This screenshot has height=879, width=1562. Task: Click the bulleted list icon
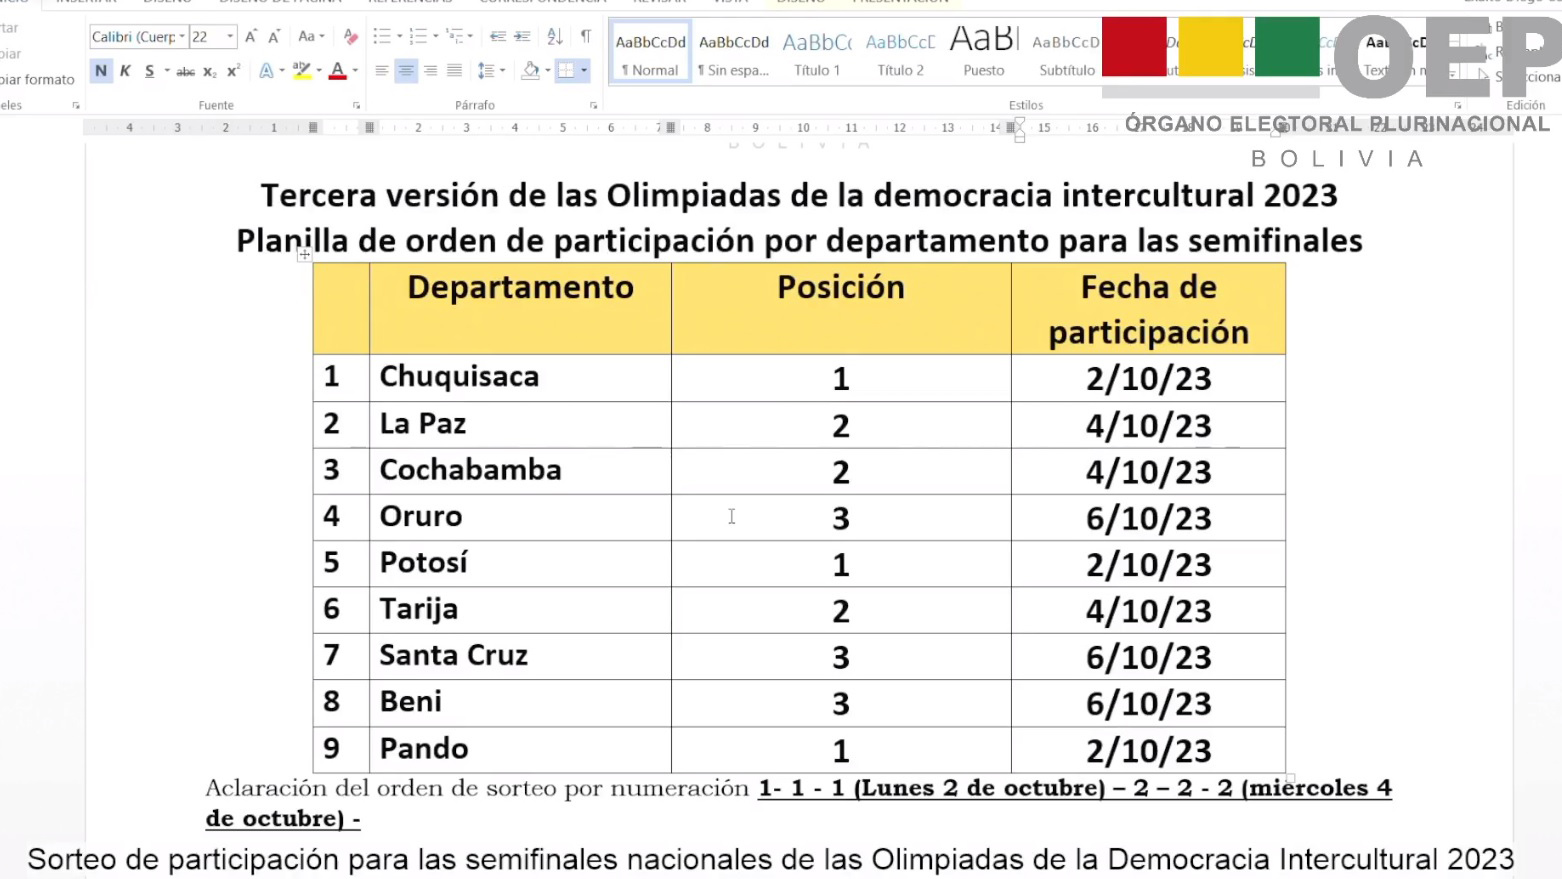tap(382, 37)
